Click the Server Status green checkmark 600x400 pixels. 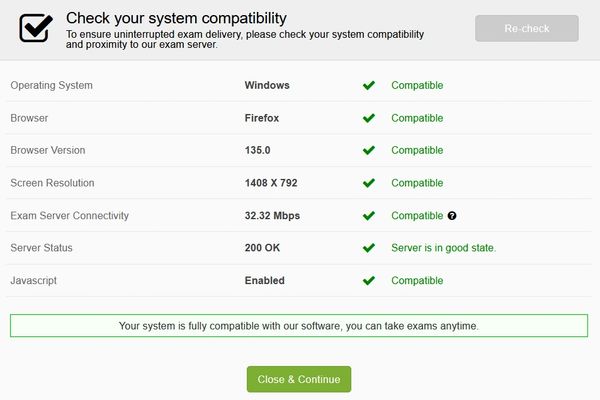tap(369, 248)
